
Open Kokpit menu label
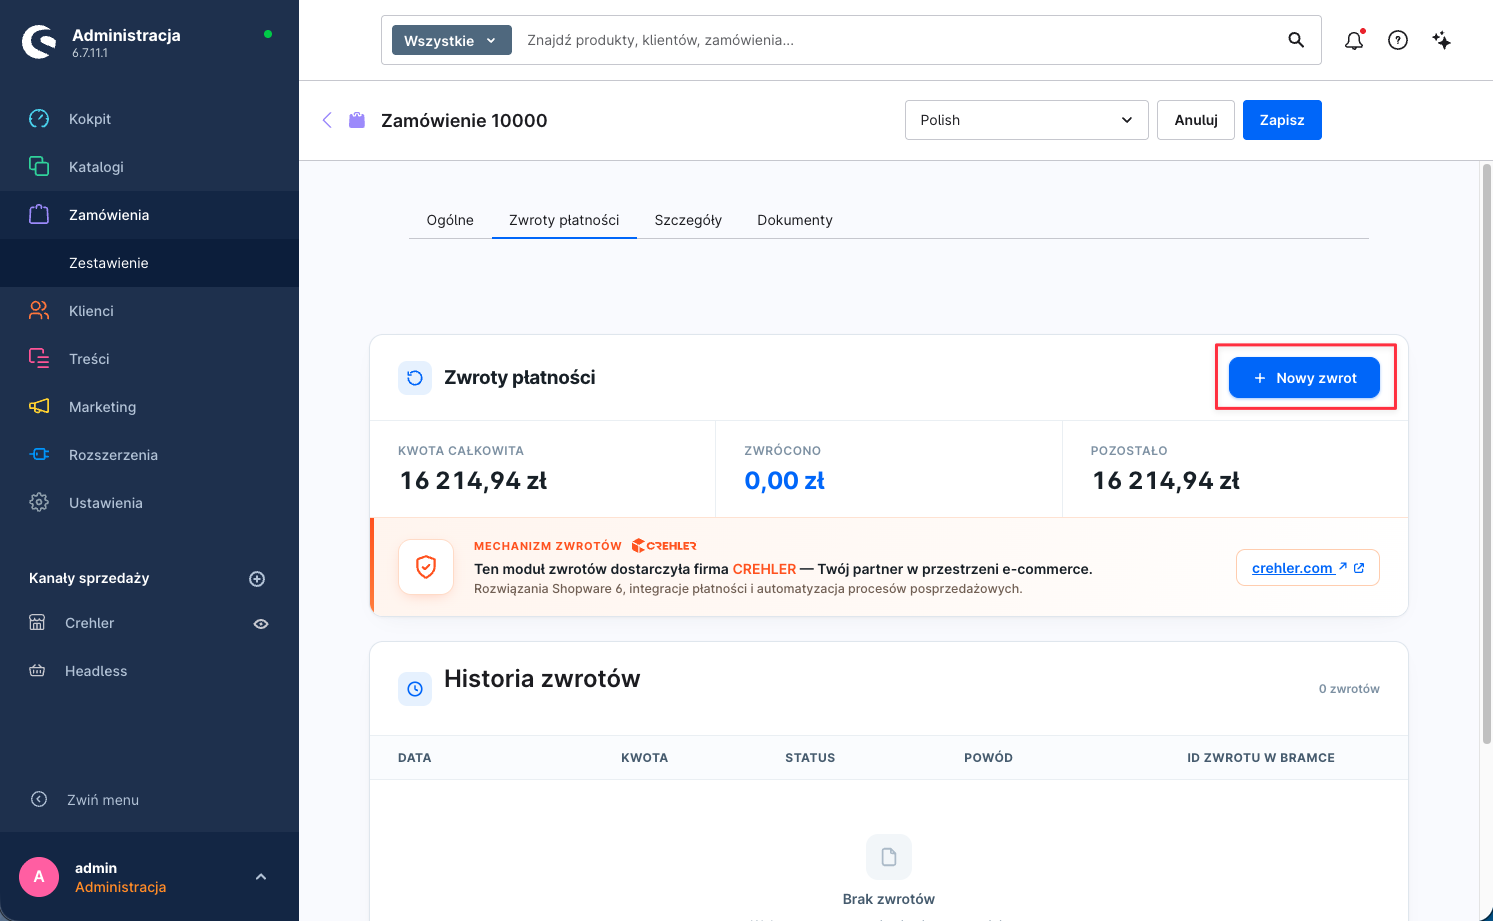pyautogui.click(x=90, y=119)
